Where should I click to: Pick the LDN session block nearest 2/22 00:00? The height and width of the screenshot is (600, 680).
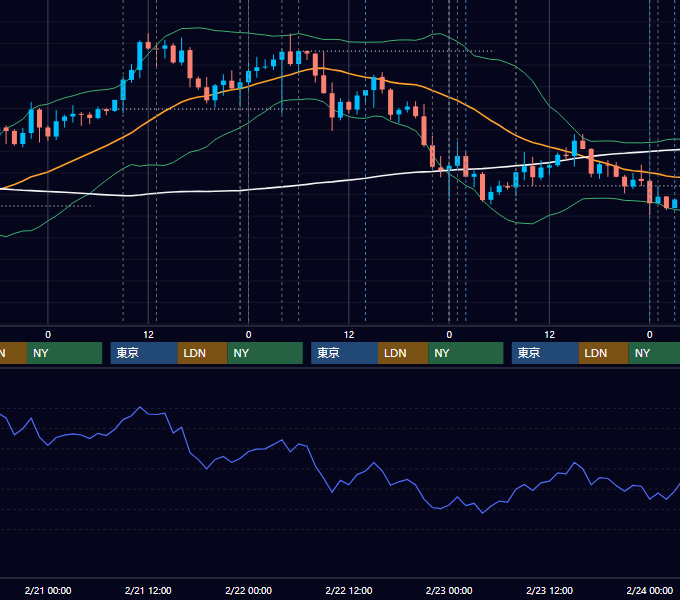pos(203,353)
